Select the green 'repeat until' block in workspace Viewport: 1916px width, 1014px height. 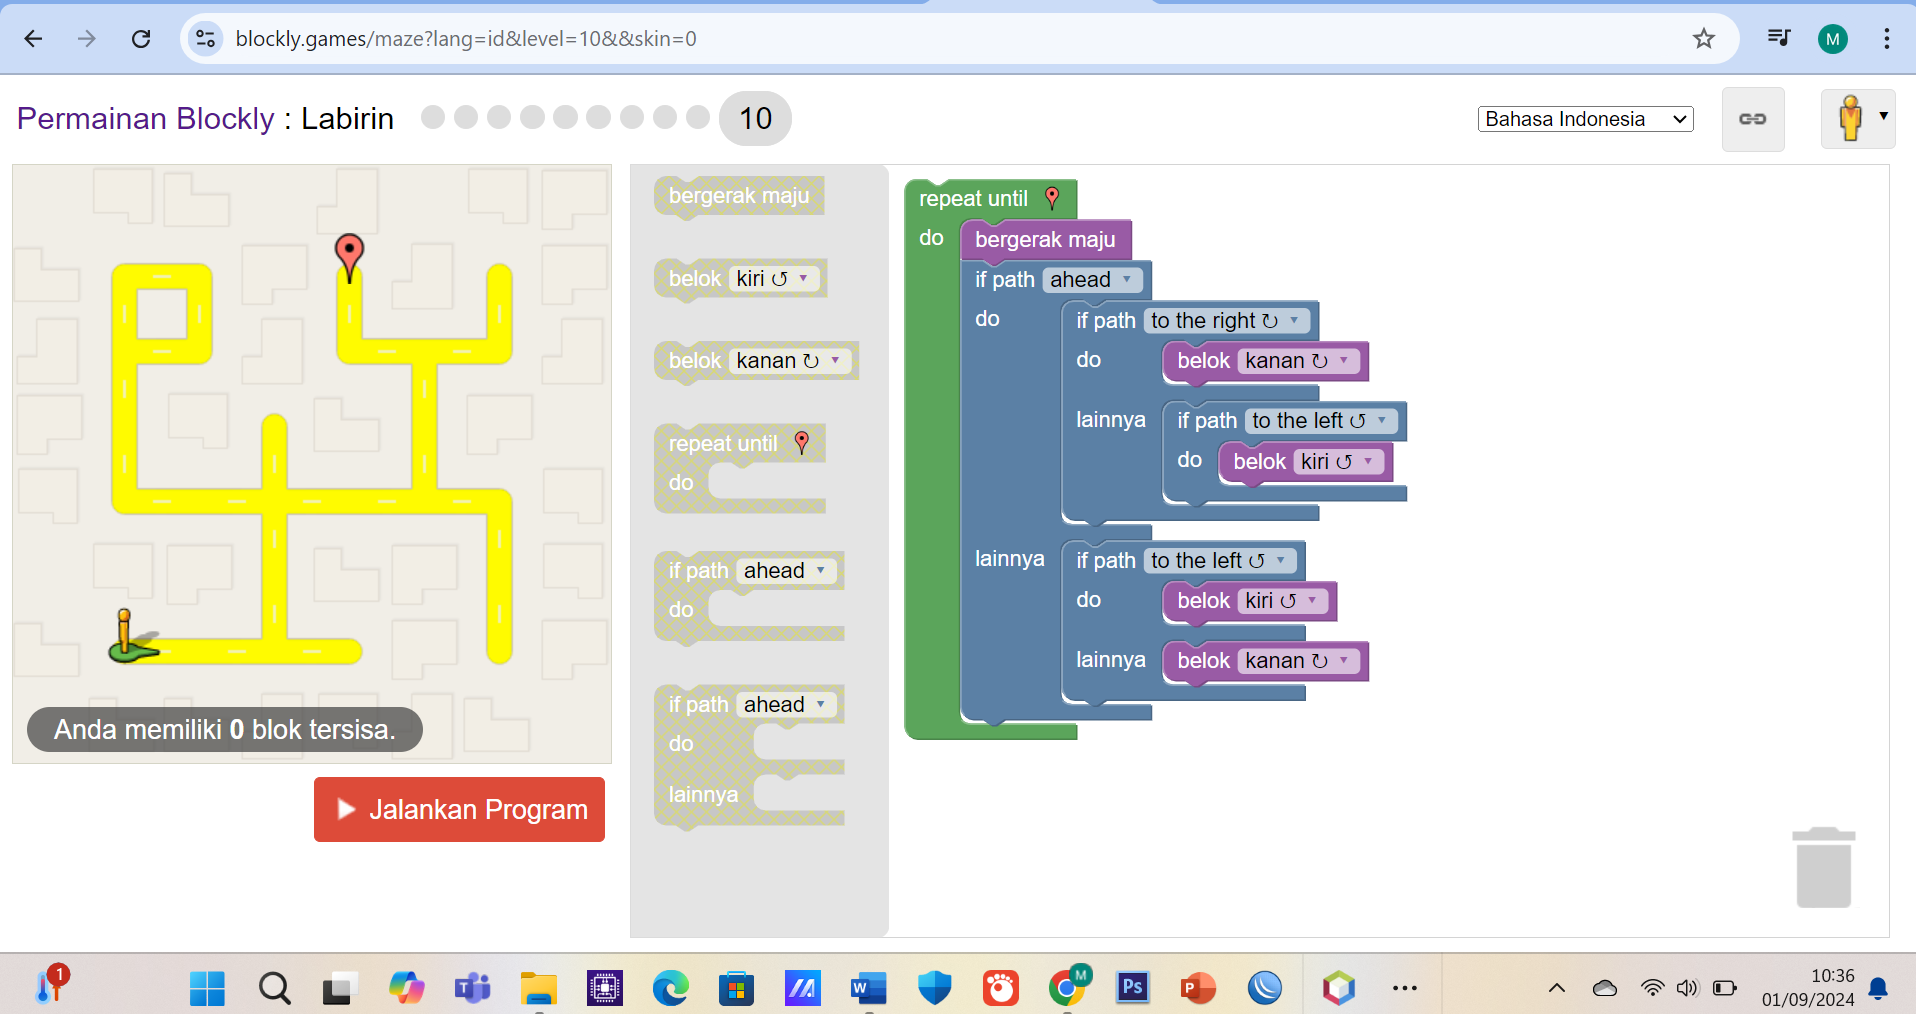972,199
